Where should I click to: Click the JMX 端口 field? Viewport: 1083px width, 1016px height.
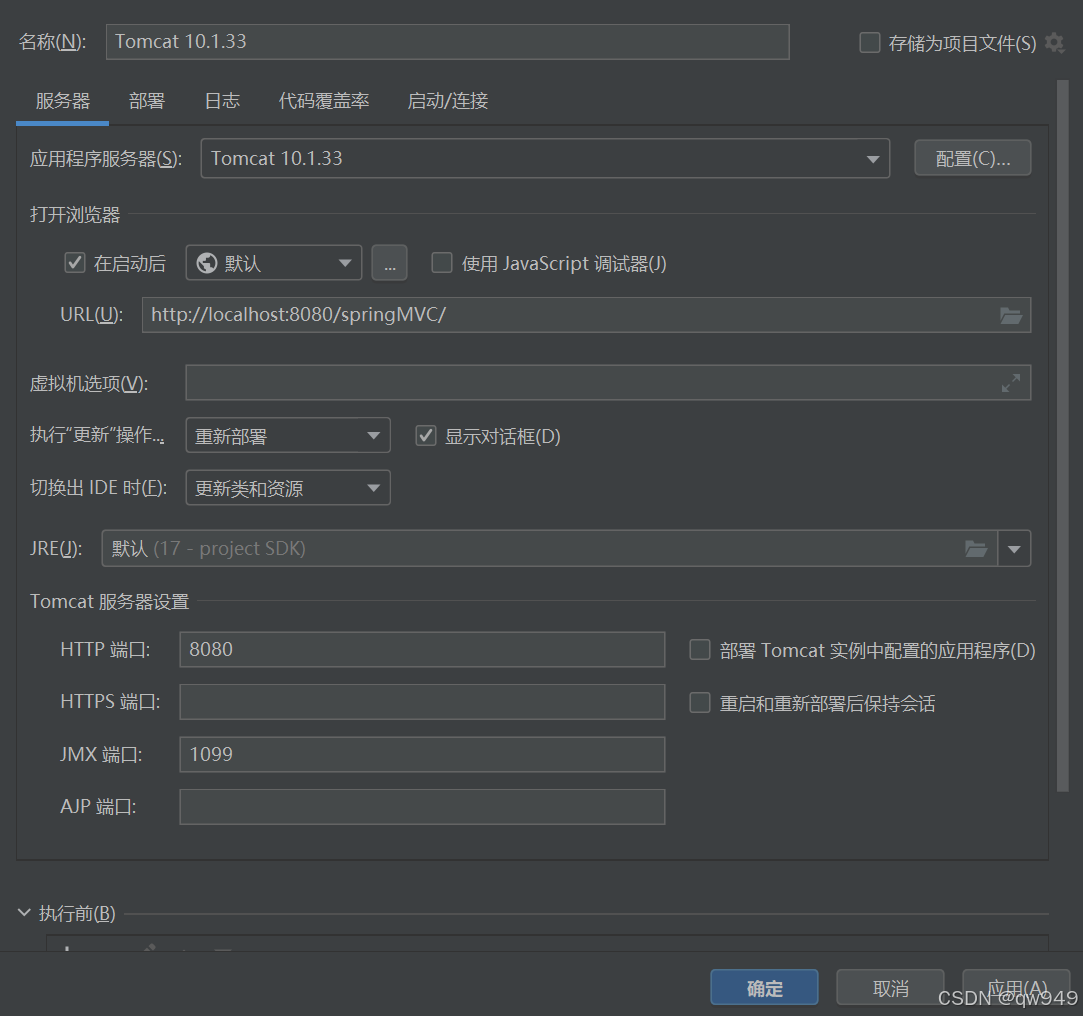[422, 754]
